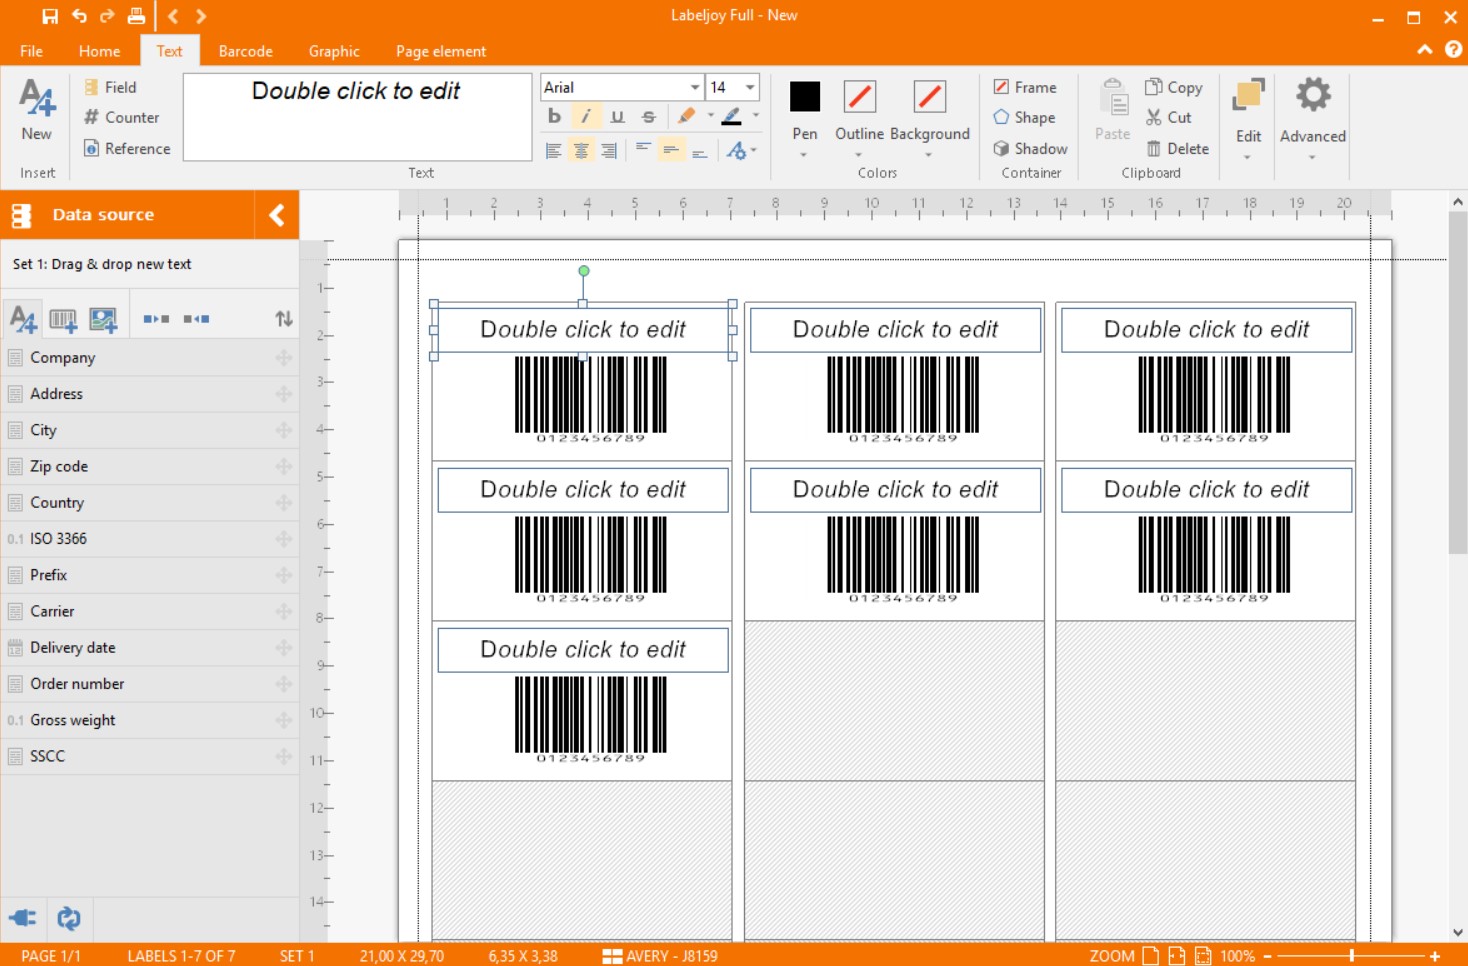
Task: Open the Edit dropdown button
Action: tap(1248, 118)
